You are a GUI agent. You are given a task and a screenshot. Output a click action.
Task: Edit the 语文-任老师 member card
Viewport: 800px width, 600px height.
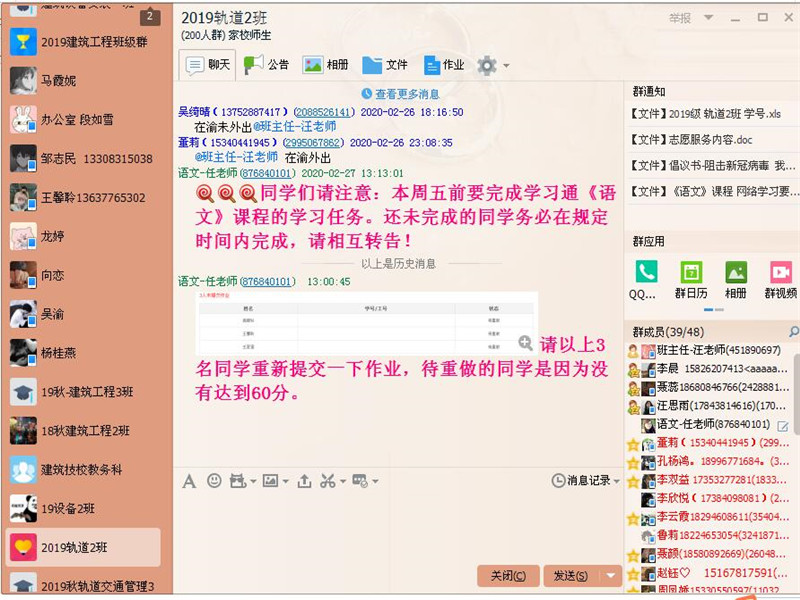[x=783, y=426]
